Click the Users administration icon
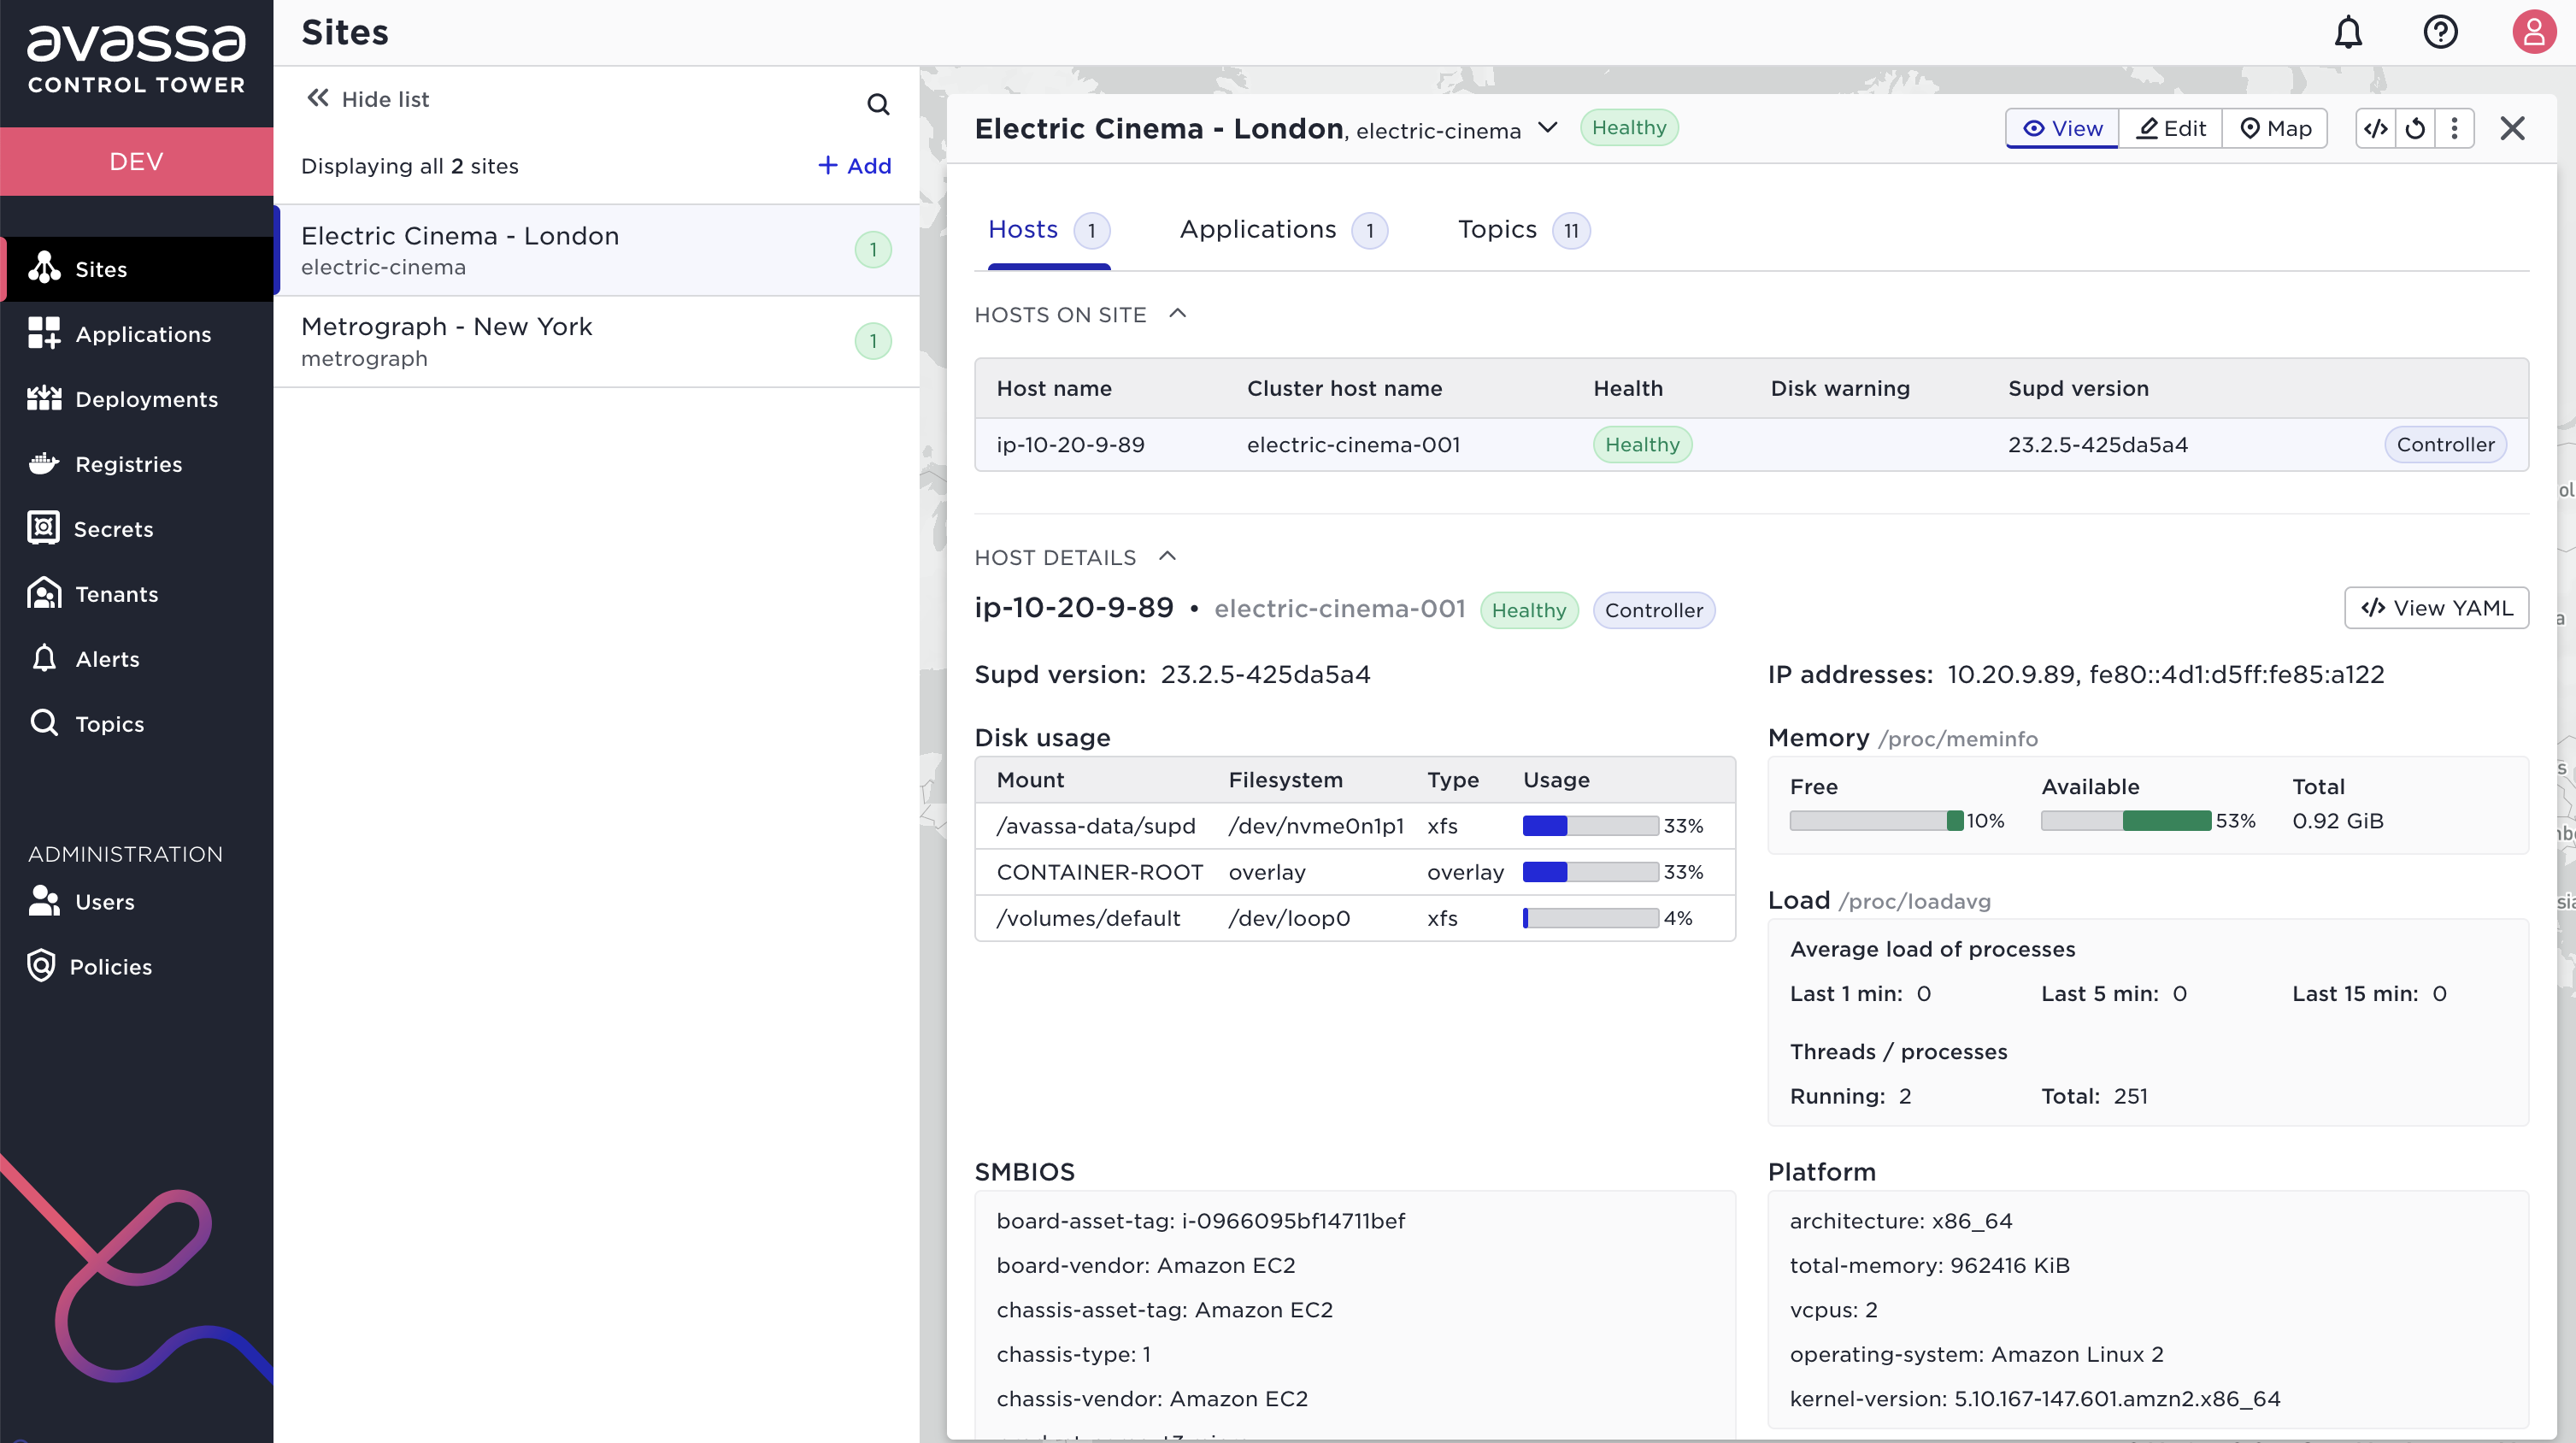 click(44, 901)
